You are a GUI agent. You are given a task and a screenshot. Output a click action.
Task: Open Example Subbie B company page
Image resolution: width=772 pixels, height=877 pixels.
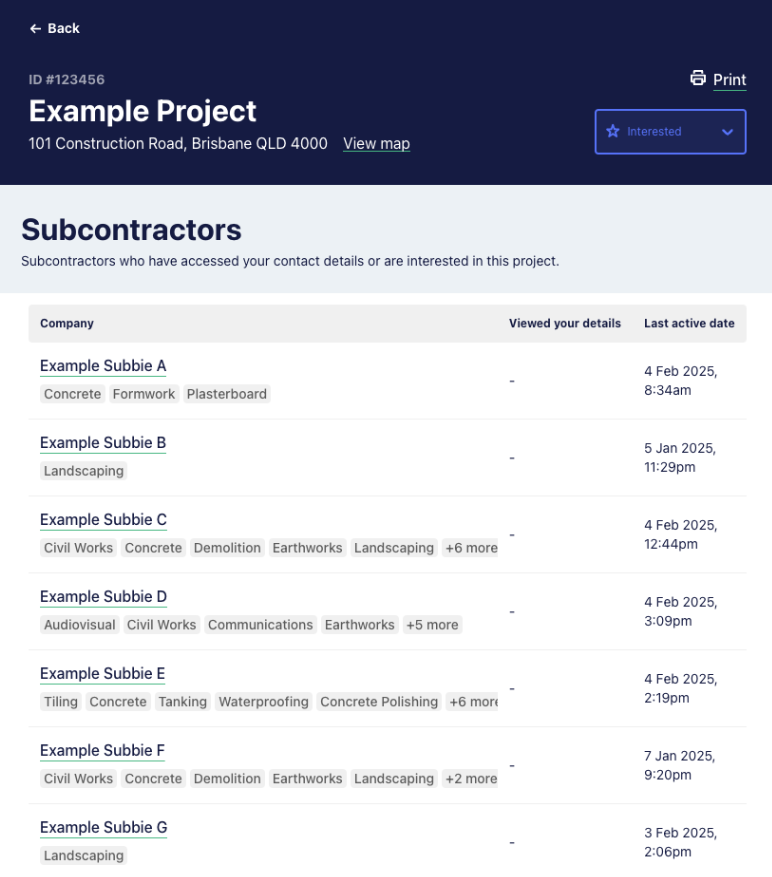103,443
